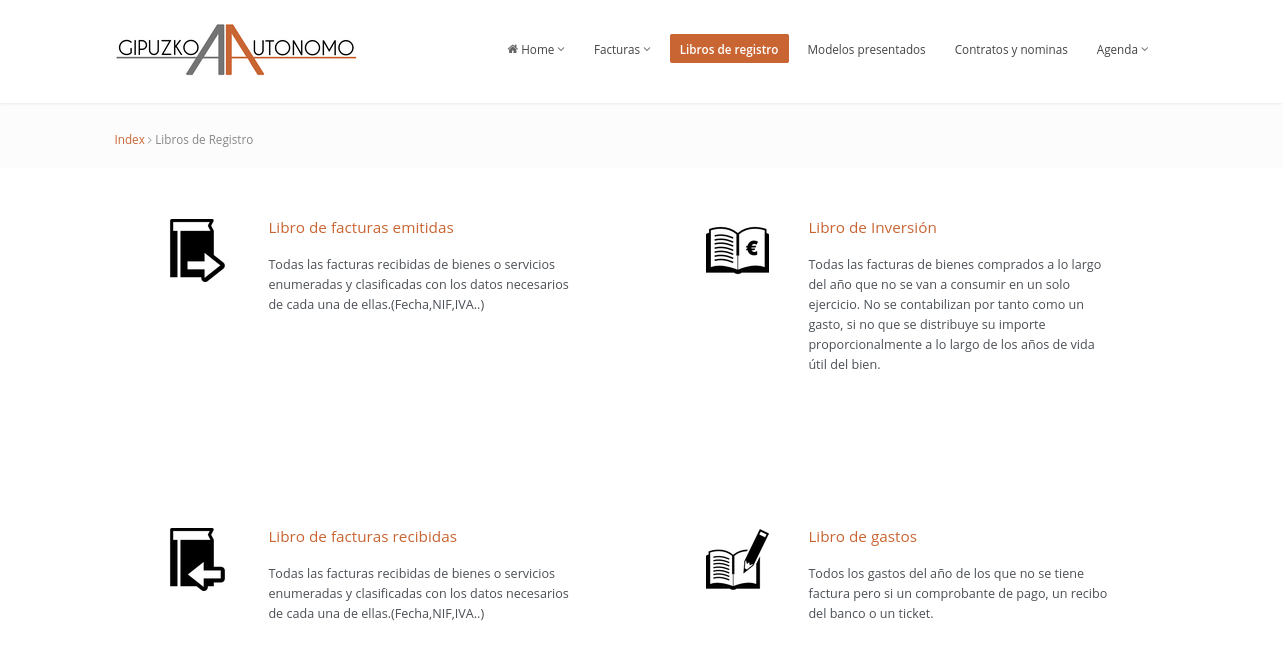Click the Libro de facturas emitidas book icon
The width and height of the screenshot is (1283, 653).
click(196, 250)
